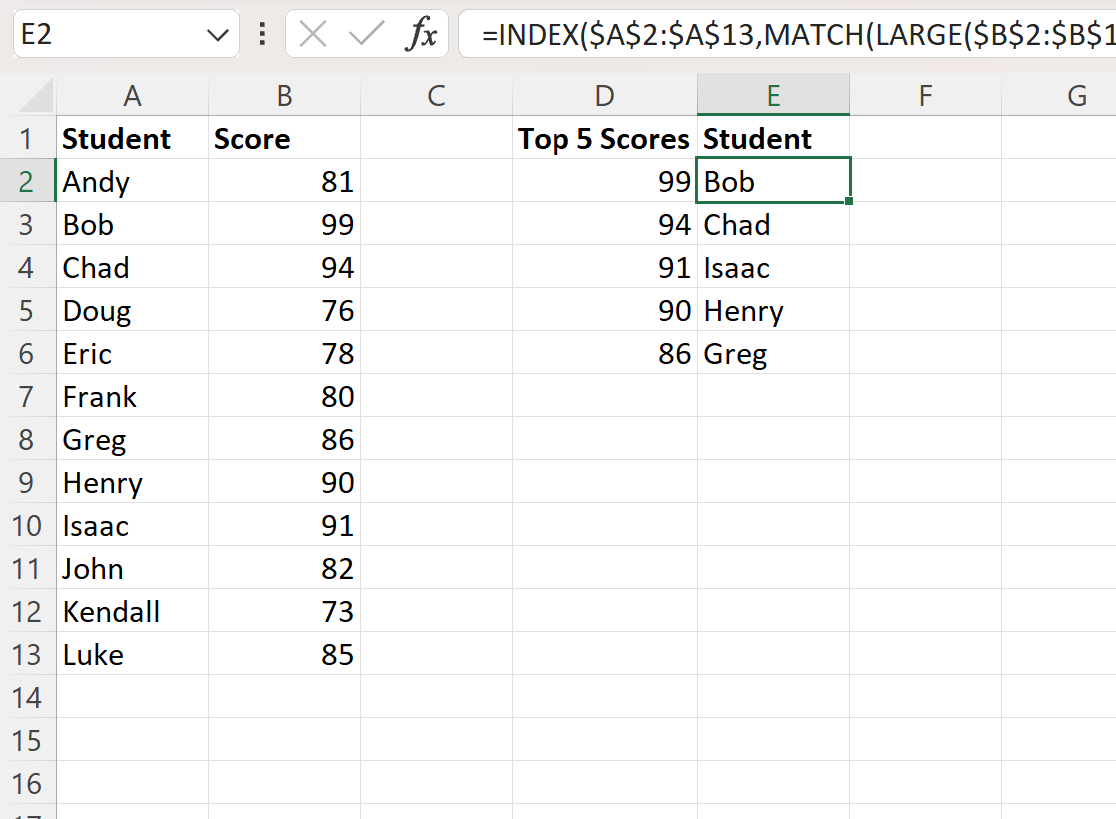
Task: Select the cell containing Doug
Action: [132, 310]
